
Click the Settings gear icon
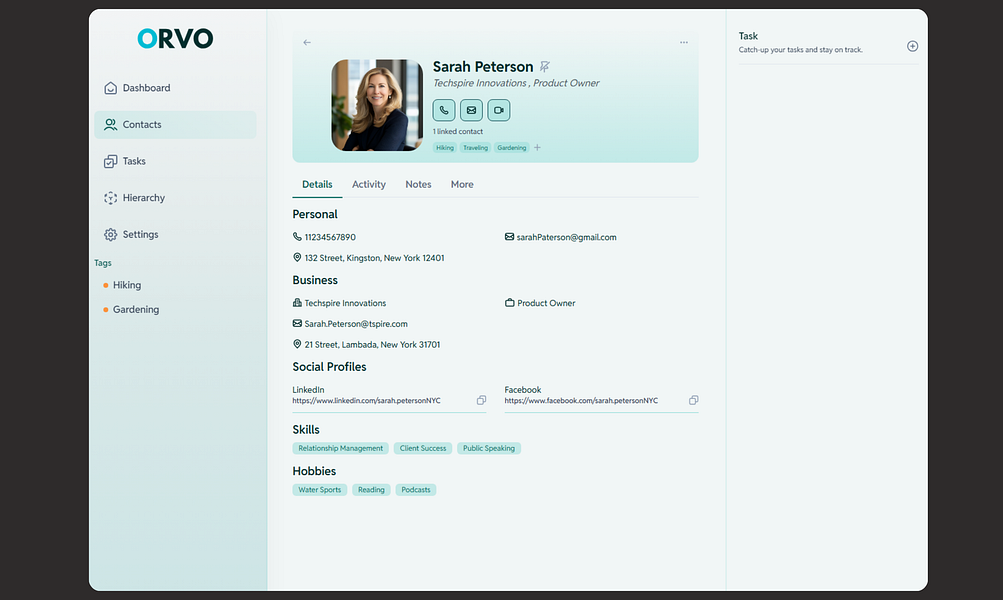111,234
